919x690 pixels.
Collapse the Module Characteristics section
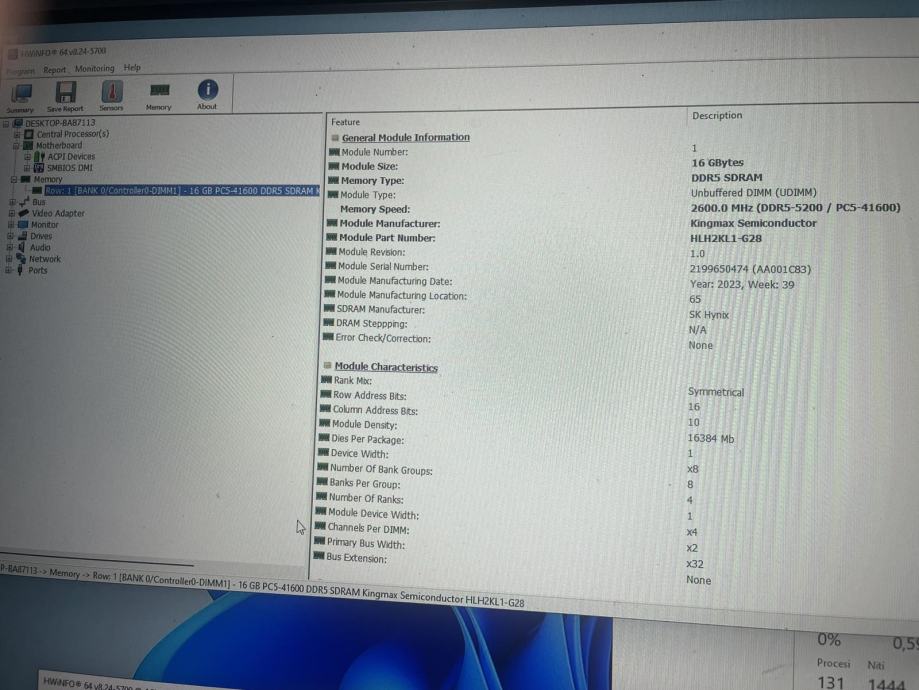click(328, 365)
